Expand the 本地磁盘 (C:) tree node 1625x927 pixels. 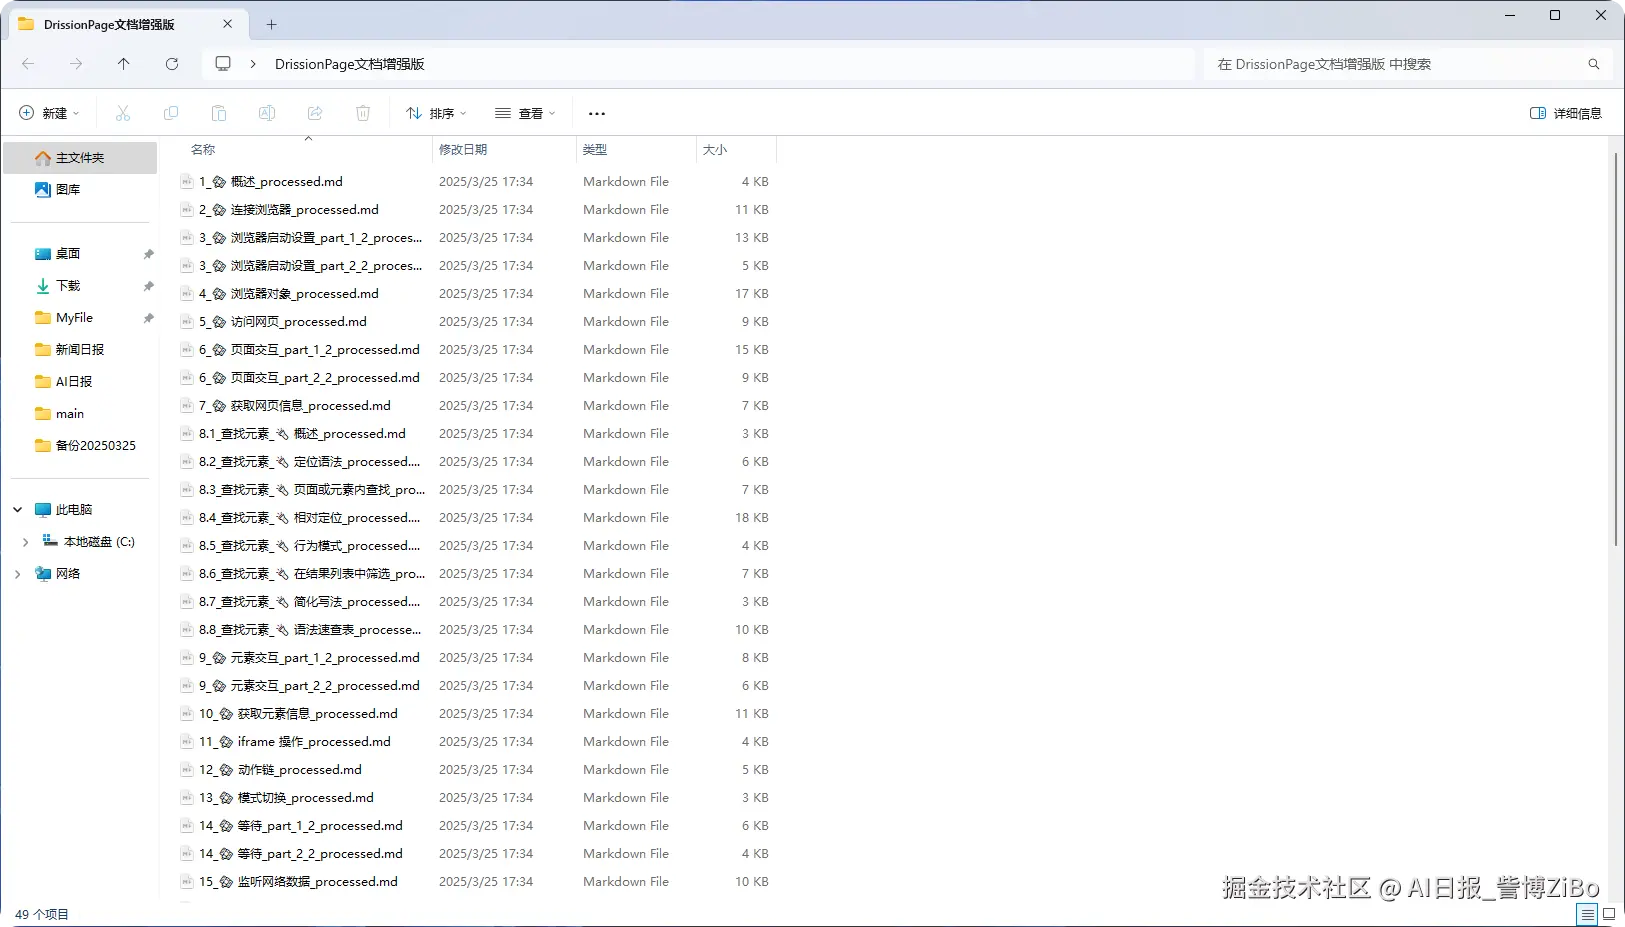[25, 542]
